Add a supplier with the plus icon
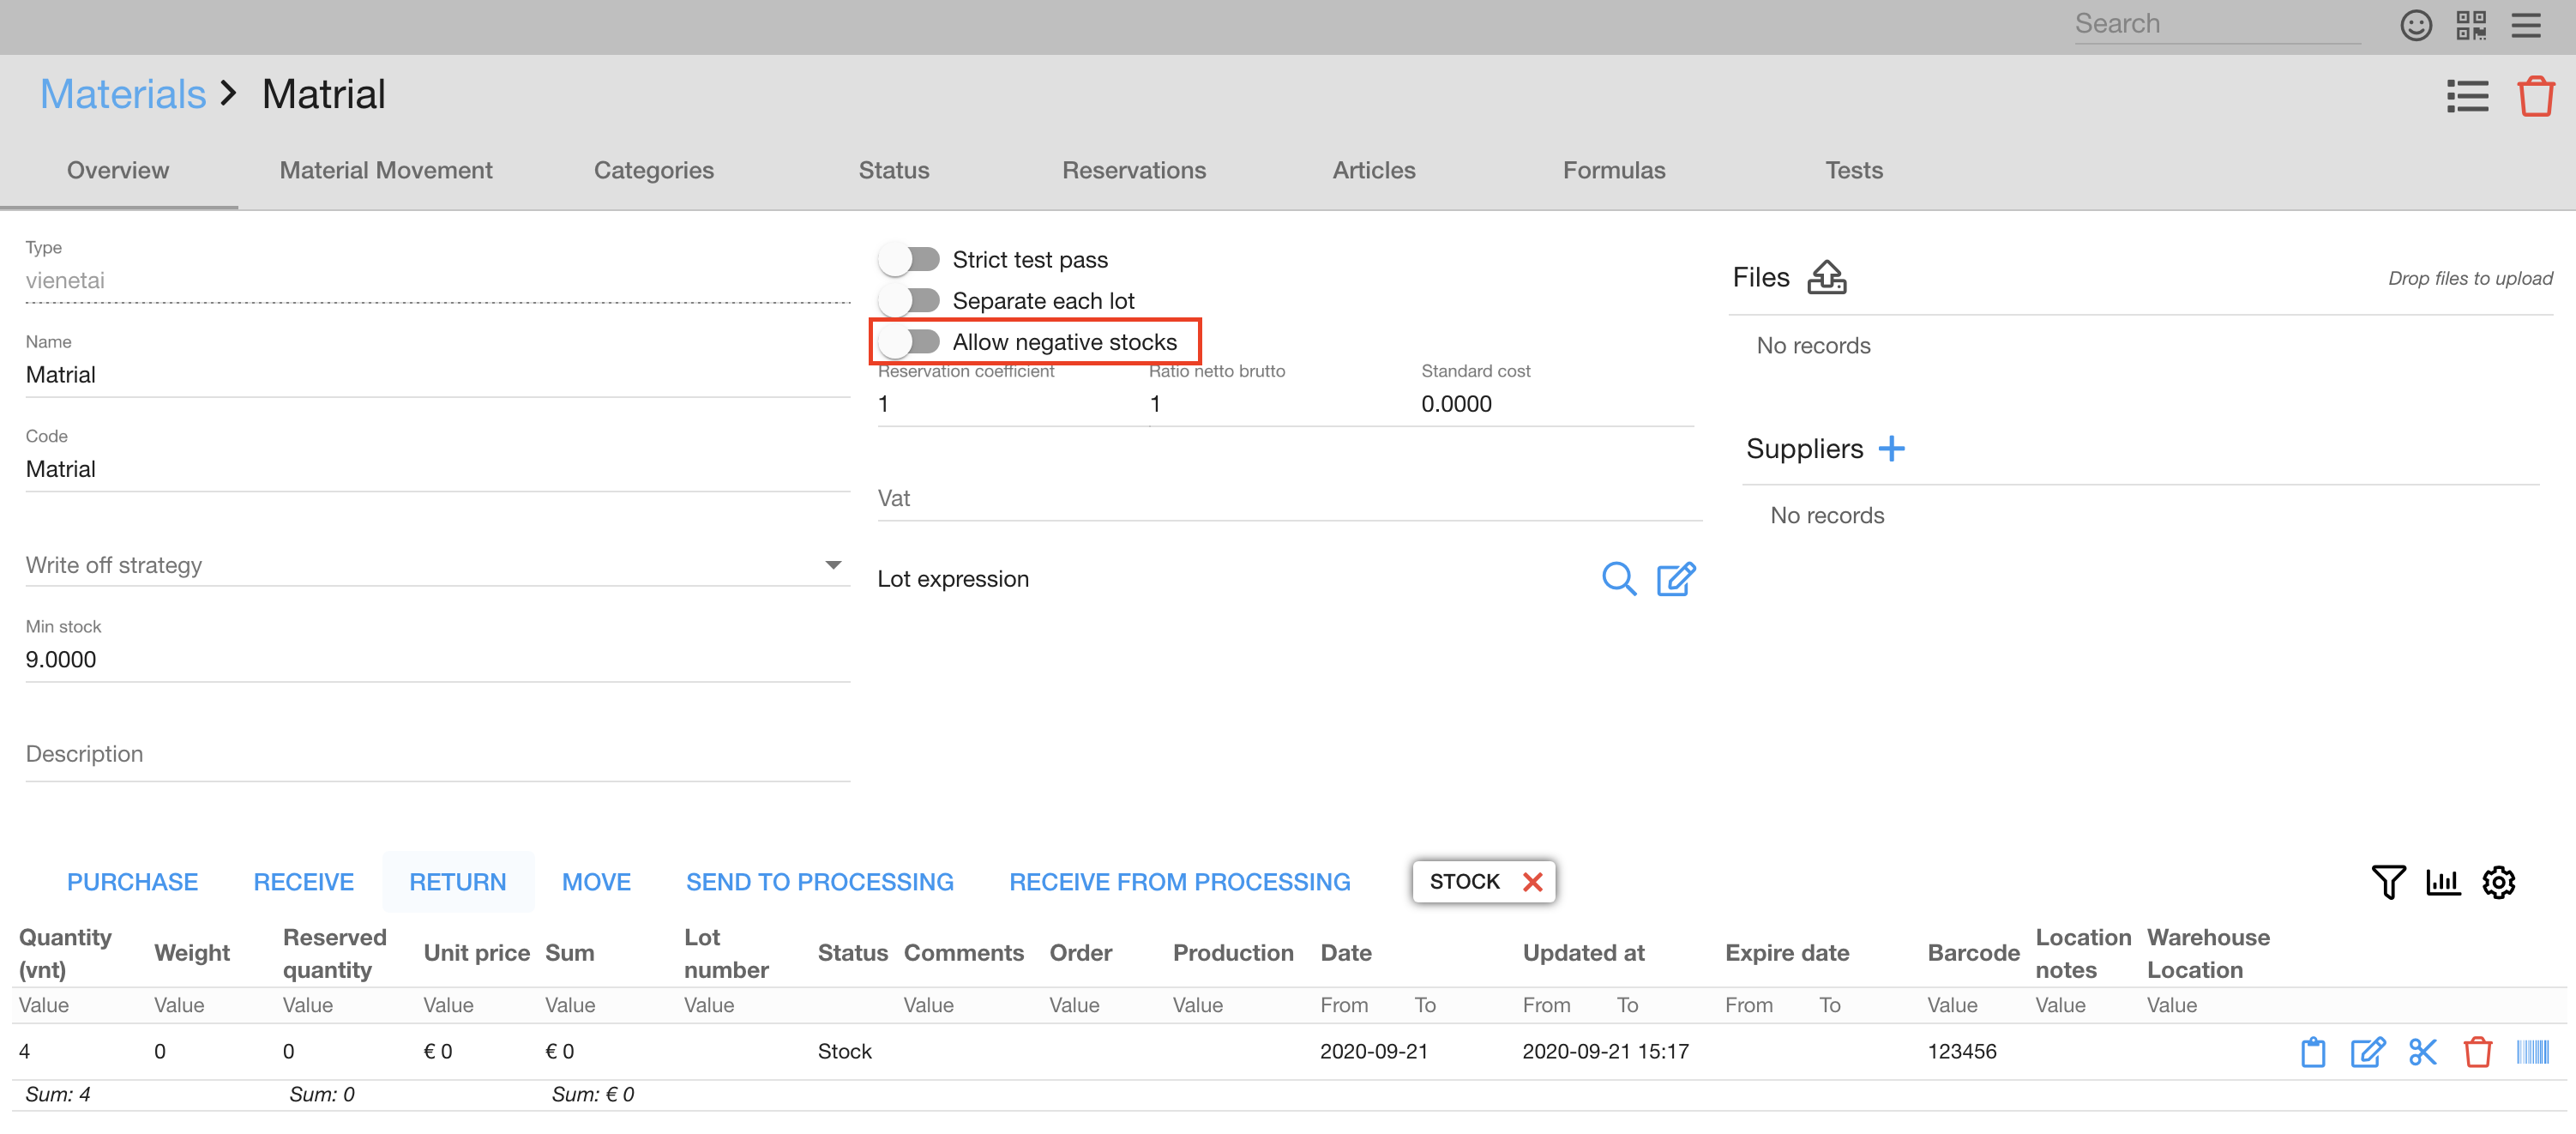The height and width of the screenshot is (1134, 2576). coord(1891,448)
